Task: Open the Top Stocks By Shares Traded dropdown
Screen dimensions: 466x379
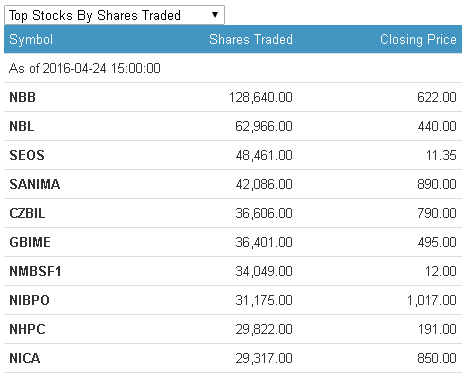Action: (x=114, y=15)
